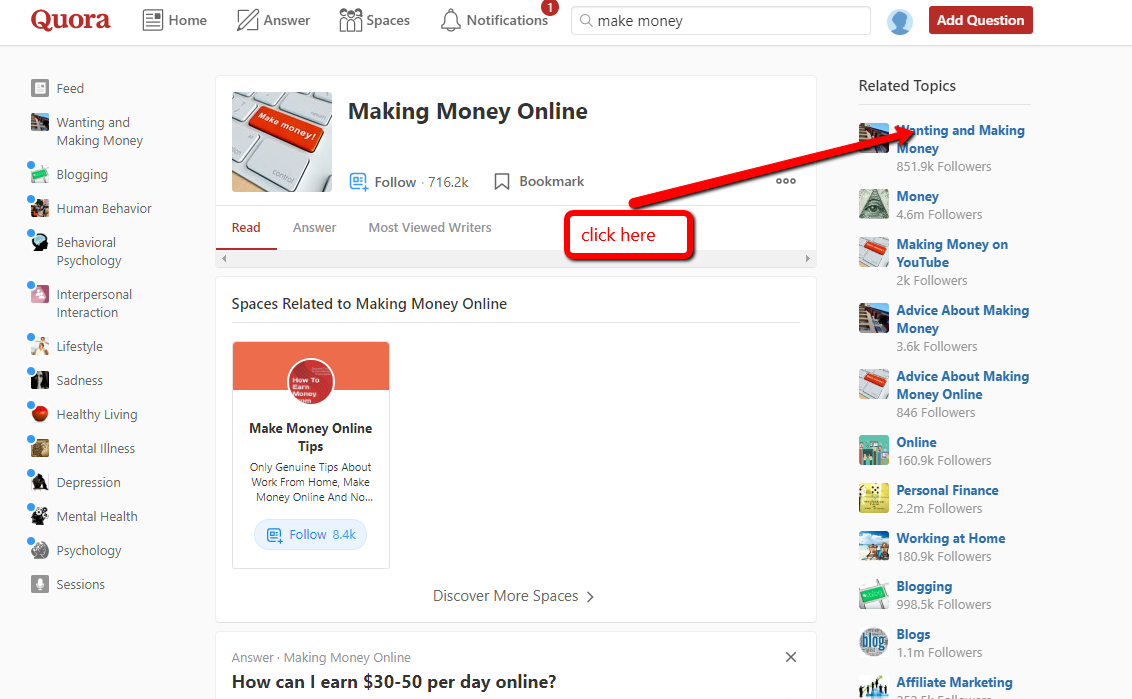Open Behavioral Psychology in the sidebar
1132x699 pixels.
[89, 251]
